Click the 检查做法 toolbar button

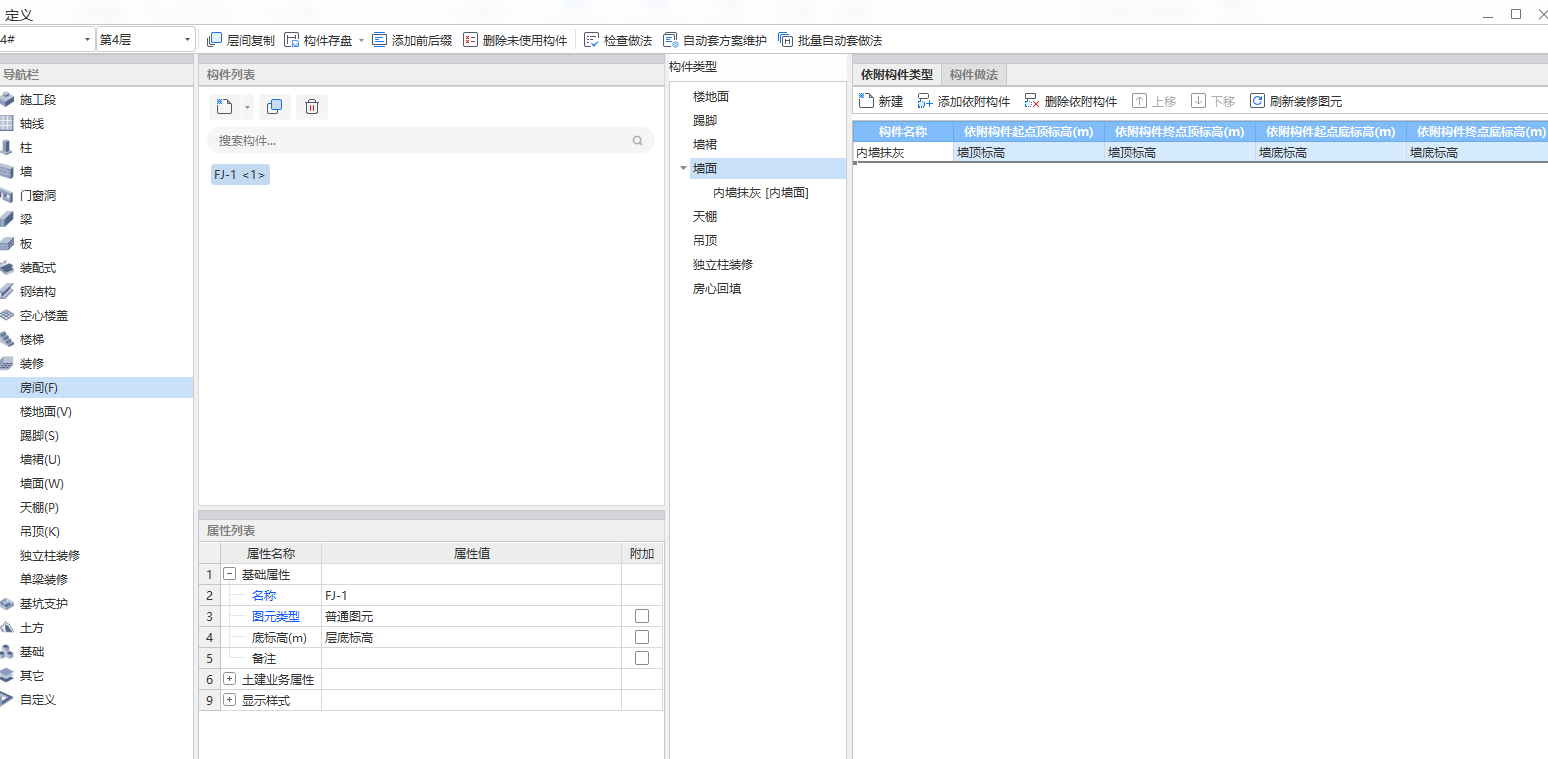(x=617, y=40)
